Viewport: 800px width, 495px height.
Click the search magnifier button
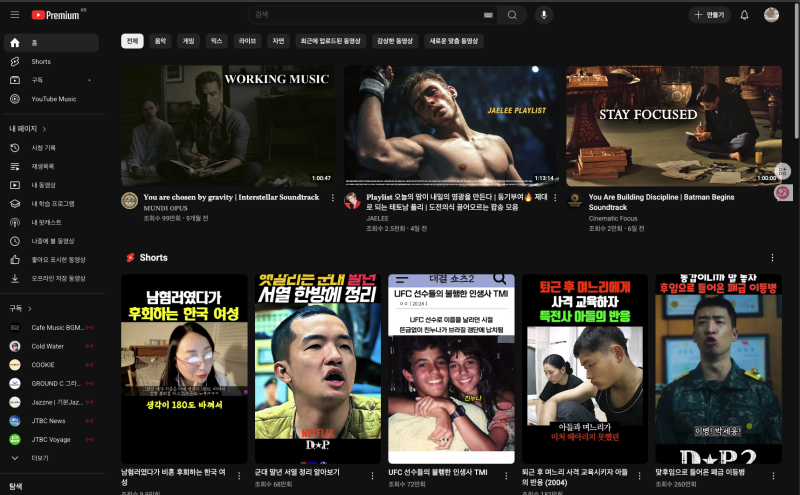[x=512, y=15]
